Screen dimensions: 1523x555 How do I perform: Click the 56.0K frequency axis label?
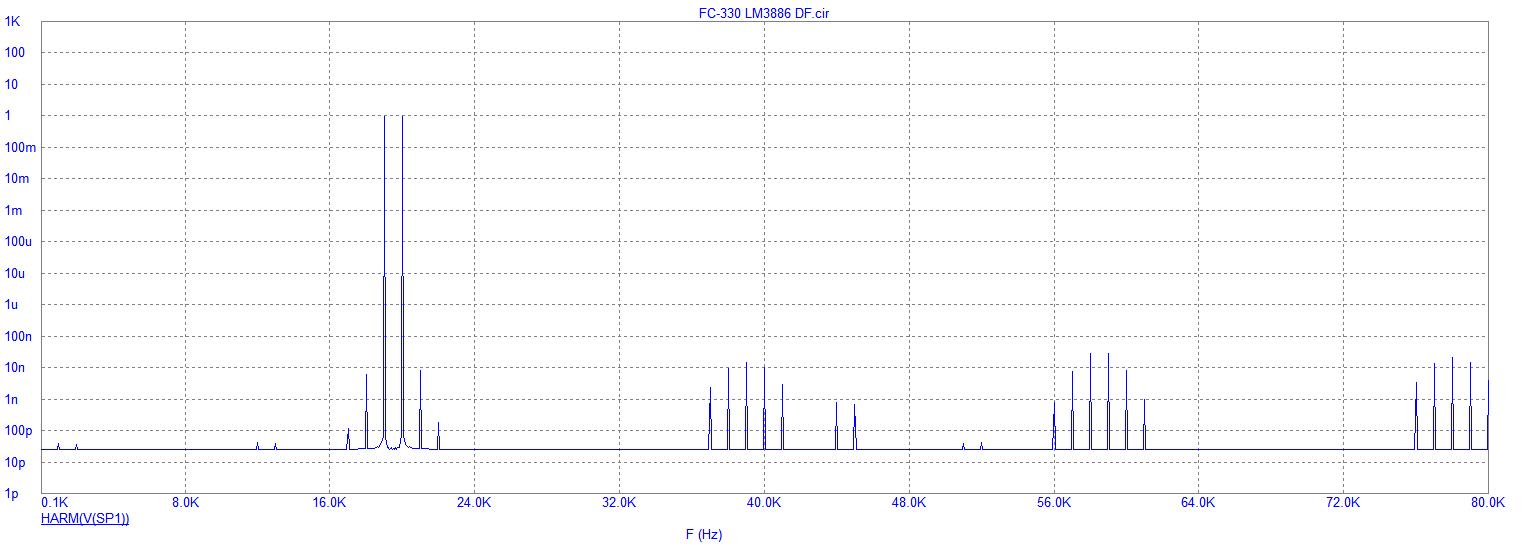point(1054,503)
